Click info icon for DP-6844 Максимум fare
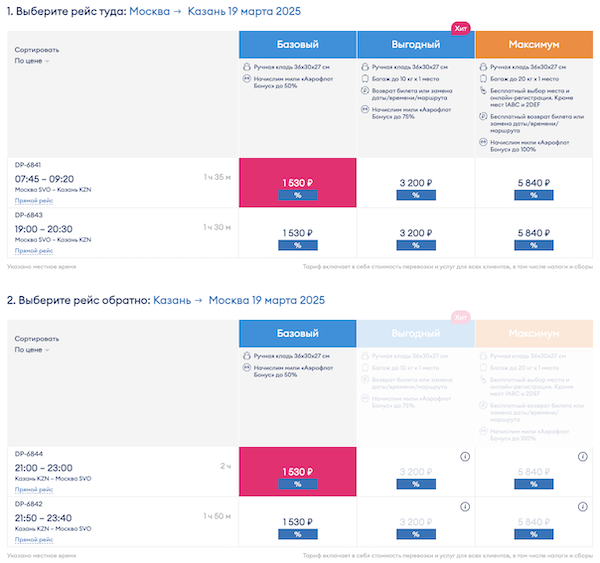This screenshot has width=600, height=563. (583, 456)
